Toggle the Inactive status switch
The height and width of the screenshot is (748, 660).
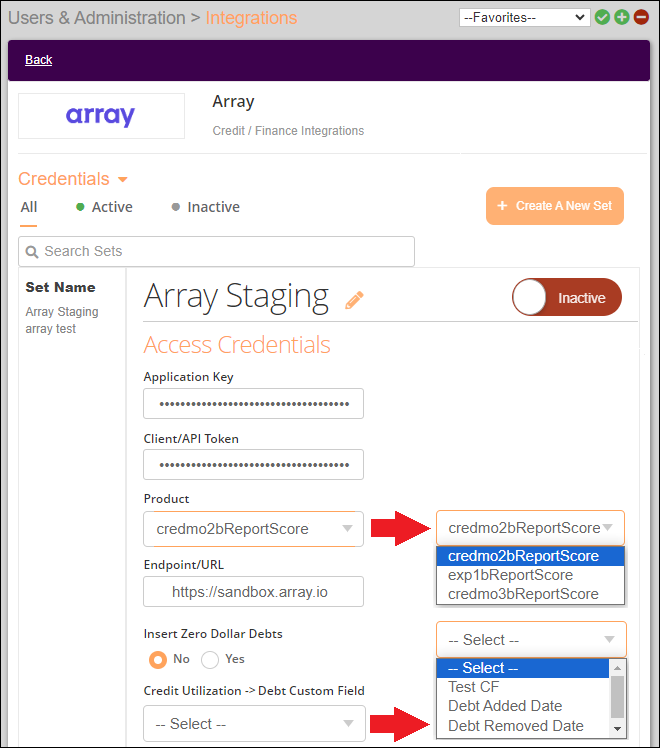(x=567, y=297)
